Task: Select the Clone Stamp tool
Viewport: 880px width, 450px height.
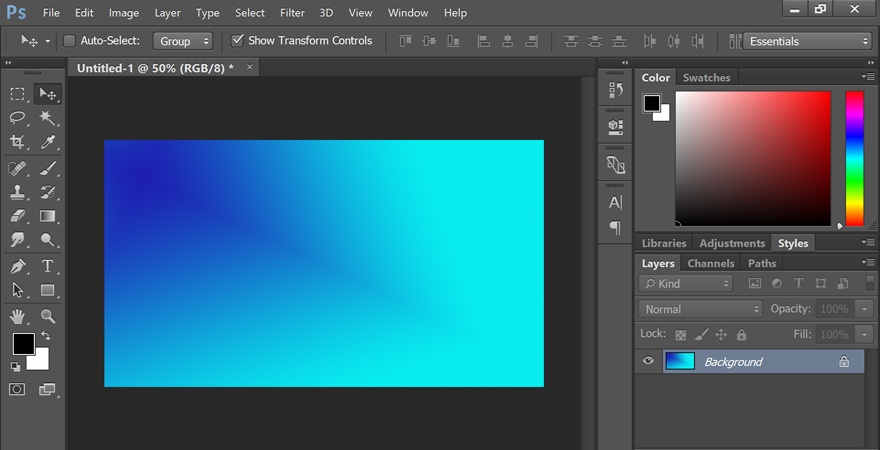Action: tap(17, 192)
